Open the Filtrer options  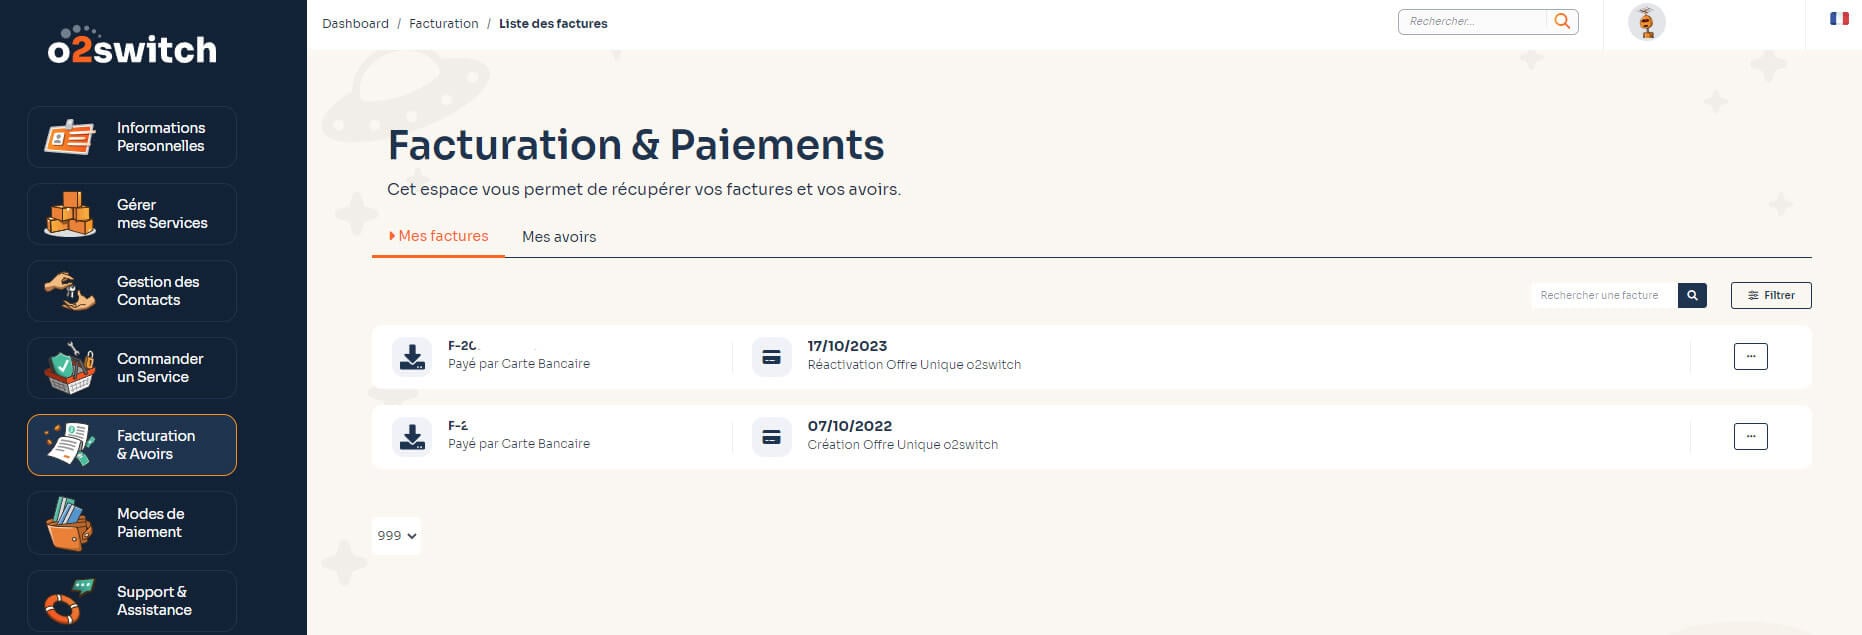(1771, 295)
